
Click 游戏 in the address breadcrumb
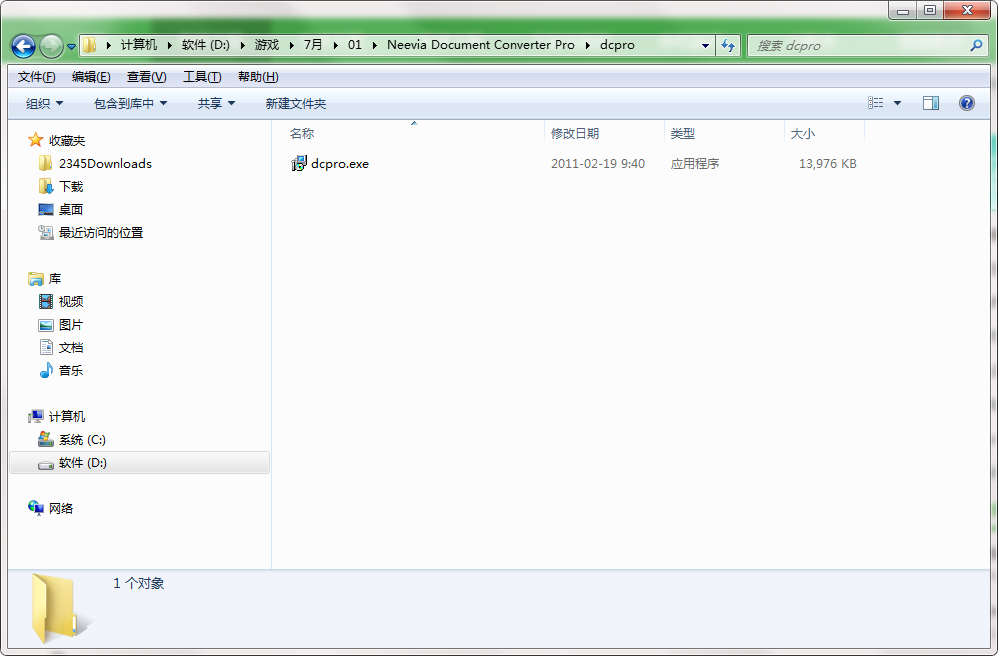267,45
